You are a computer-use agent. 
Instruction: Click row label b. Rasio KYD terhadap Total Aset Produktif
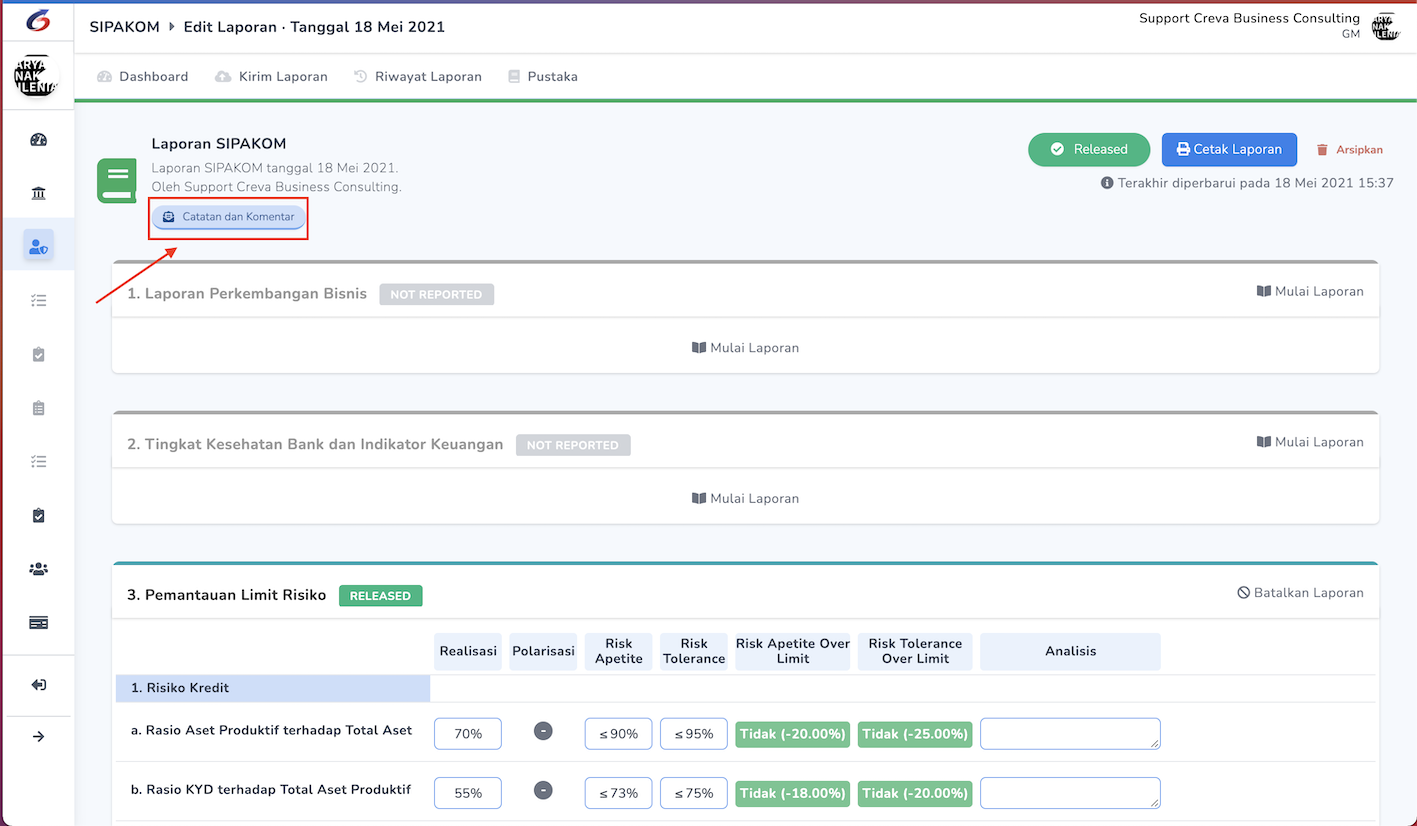[271, 790]
